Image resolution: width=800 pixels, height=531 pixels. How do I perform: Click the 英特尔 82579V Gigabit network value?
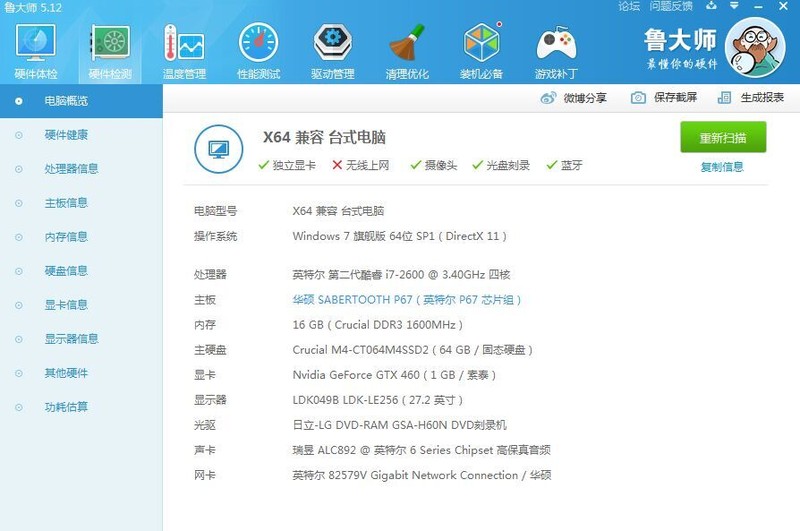[421, 475]
